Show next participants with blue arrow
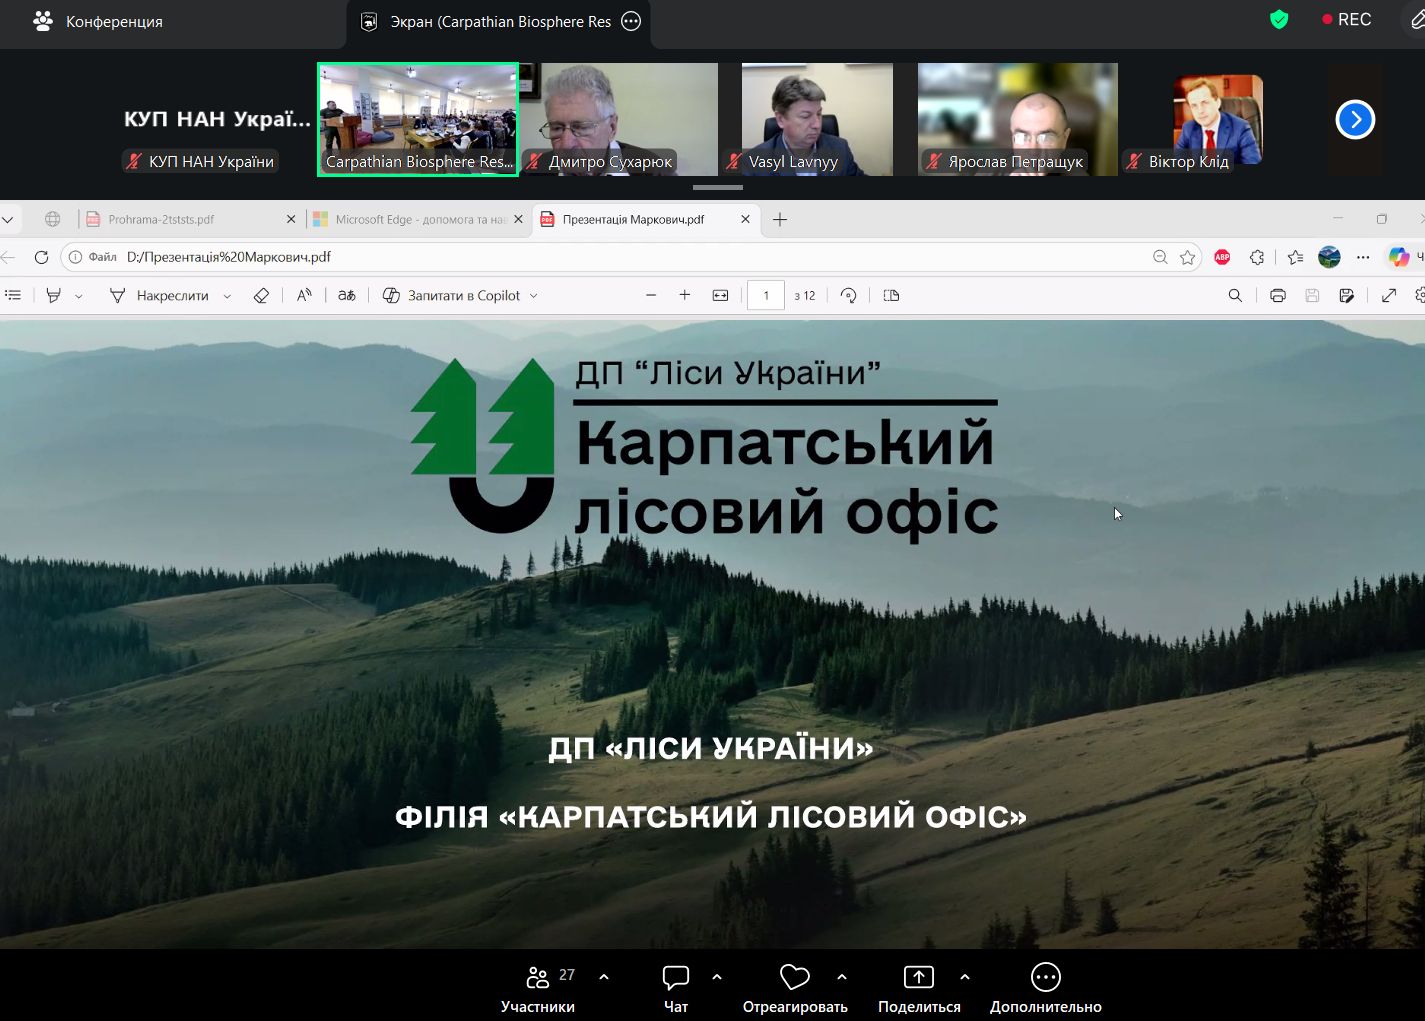 click(1355, 120)
